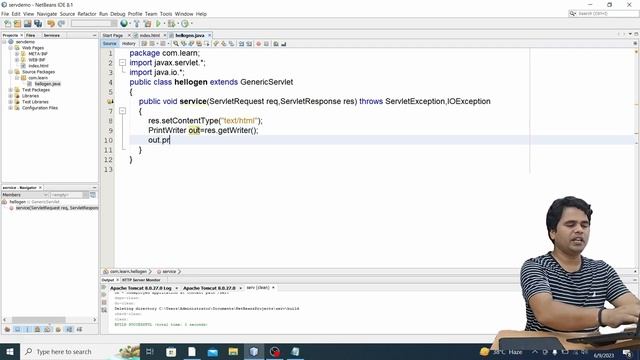Collapse the Source Packages node
The image size is (640, 360).
[11, 72]
